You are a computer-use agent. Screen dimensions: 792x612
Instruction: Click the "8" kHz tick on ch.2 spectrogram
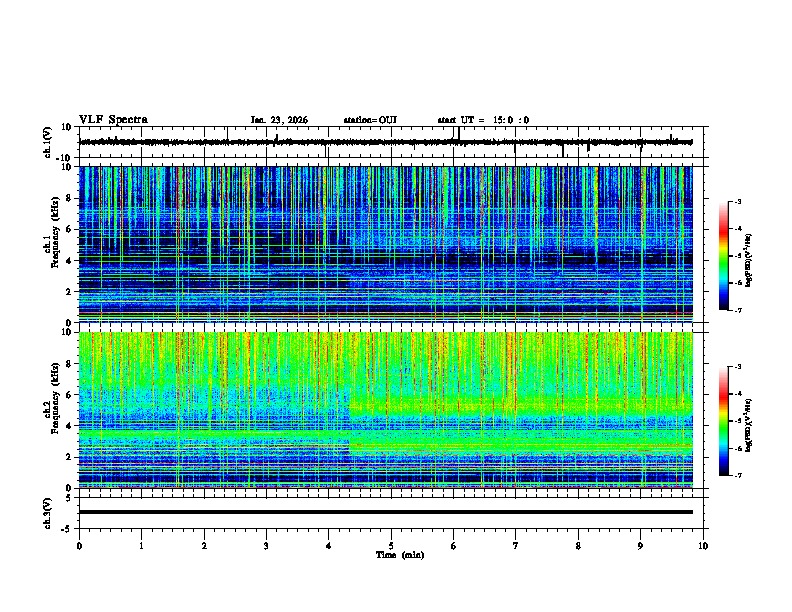[x=70, y=364]
